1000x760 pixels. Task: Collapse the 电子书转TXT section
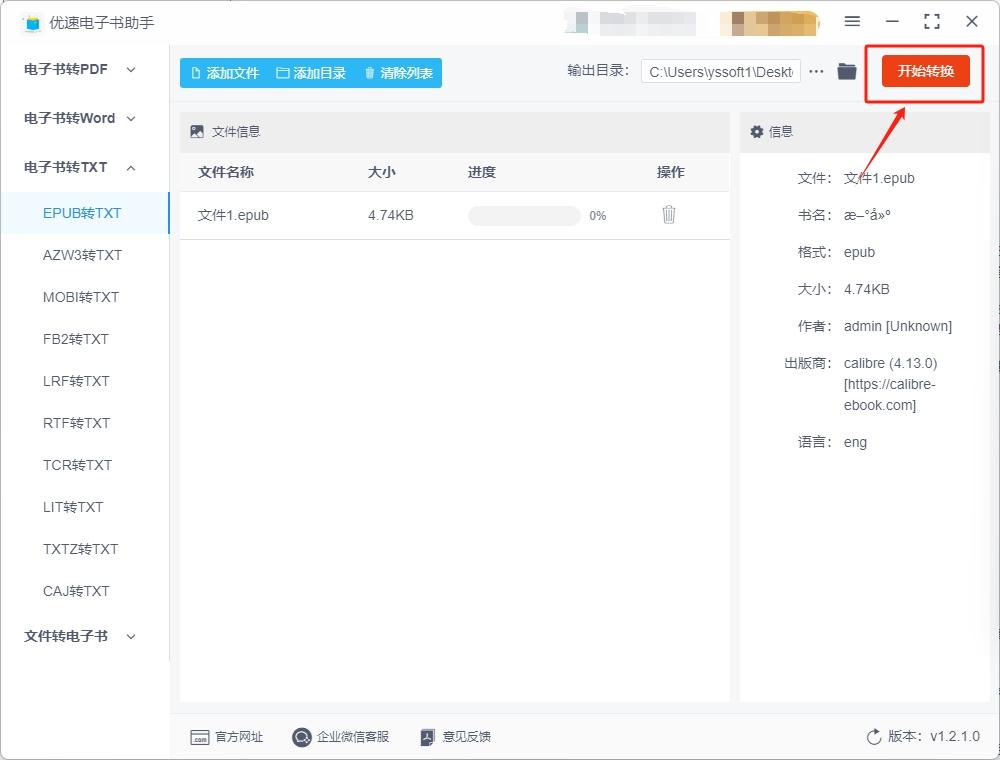80,168
